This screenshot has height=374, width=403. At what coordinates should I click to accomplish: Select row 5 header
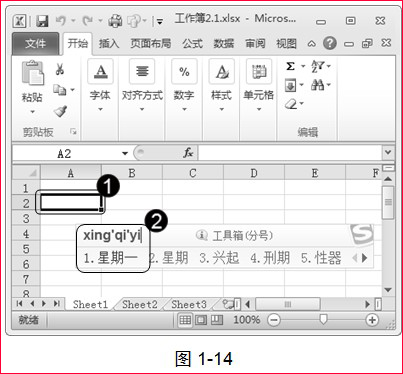pos(26,249)
